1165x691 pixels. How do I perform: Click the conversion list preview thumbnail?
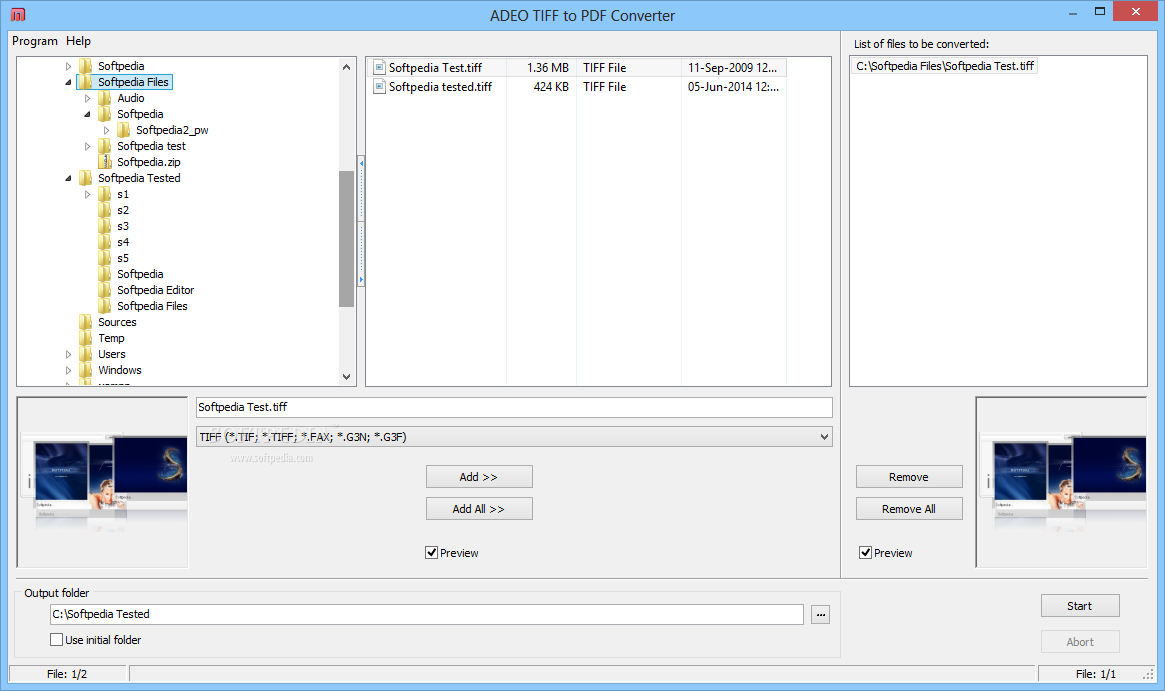click(x=1062, y=482)
